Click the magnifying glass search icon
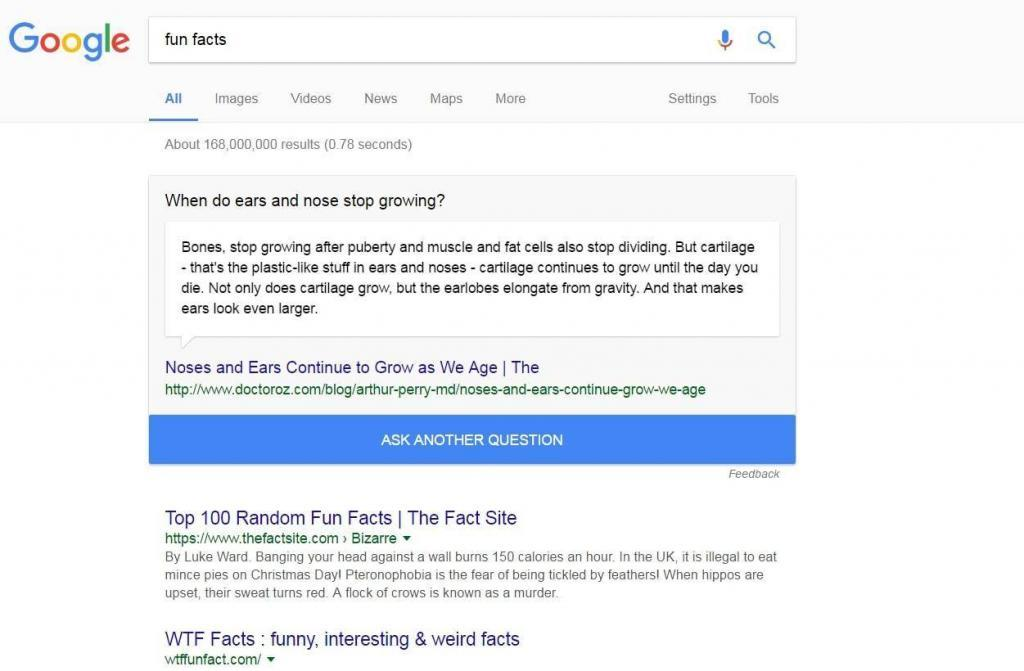Viewport: 1024px width, 671px height. [x=766, y=40]
